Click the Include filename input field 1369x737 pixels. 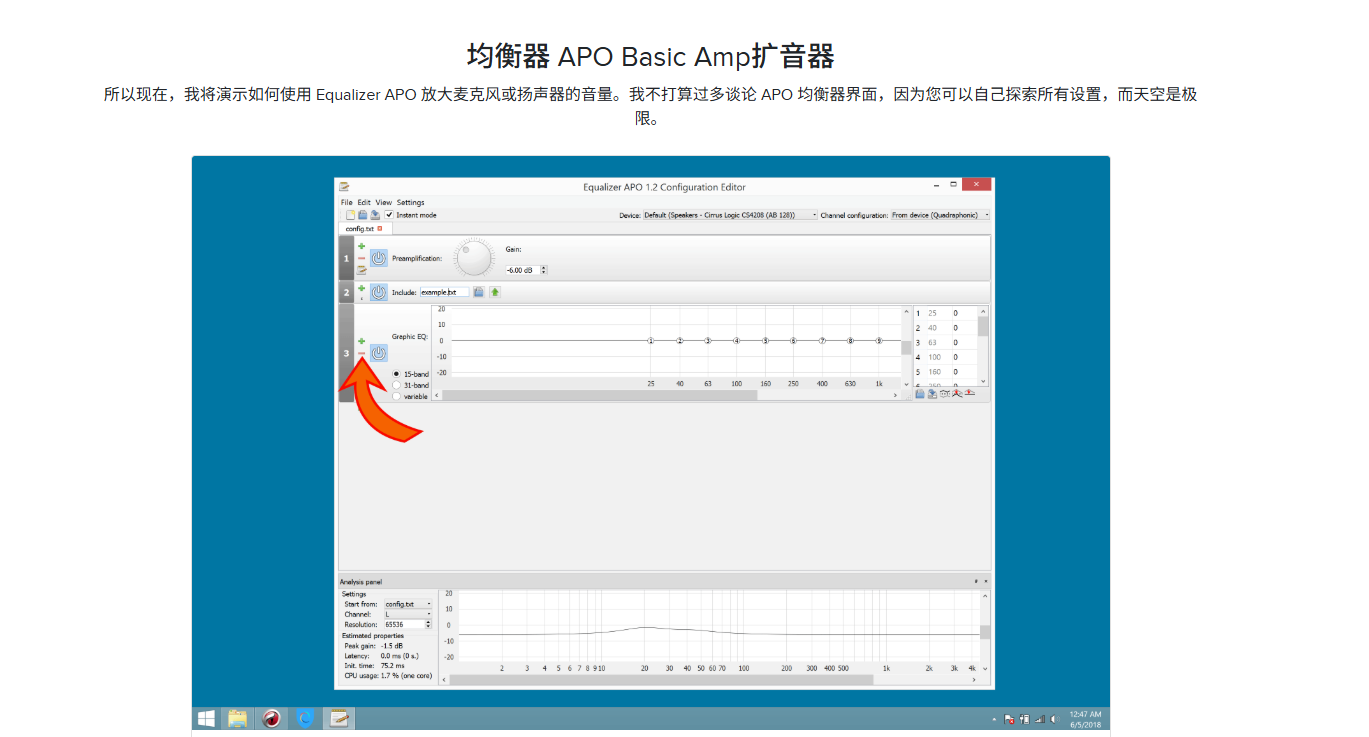click(x=444, y=292)
